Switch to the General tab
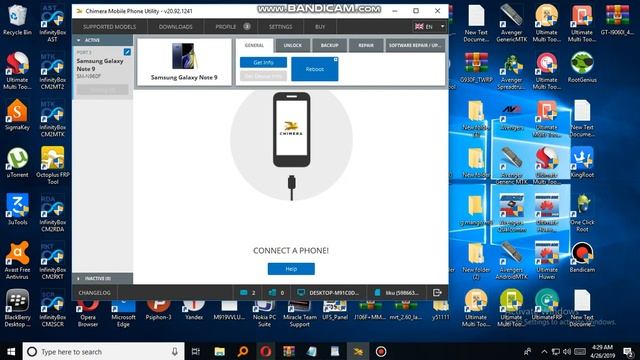The height and width of the screenshot is (360, 640). pos(254,45)
